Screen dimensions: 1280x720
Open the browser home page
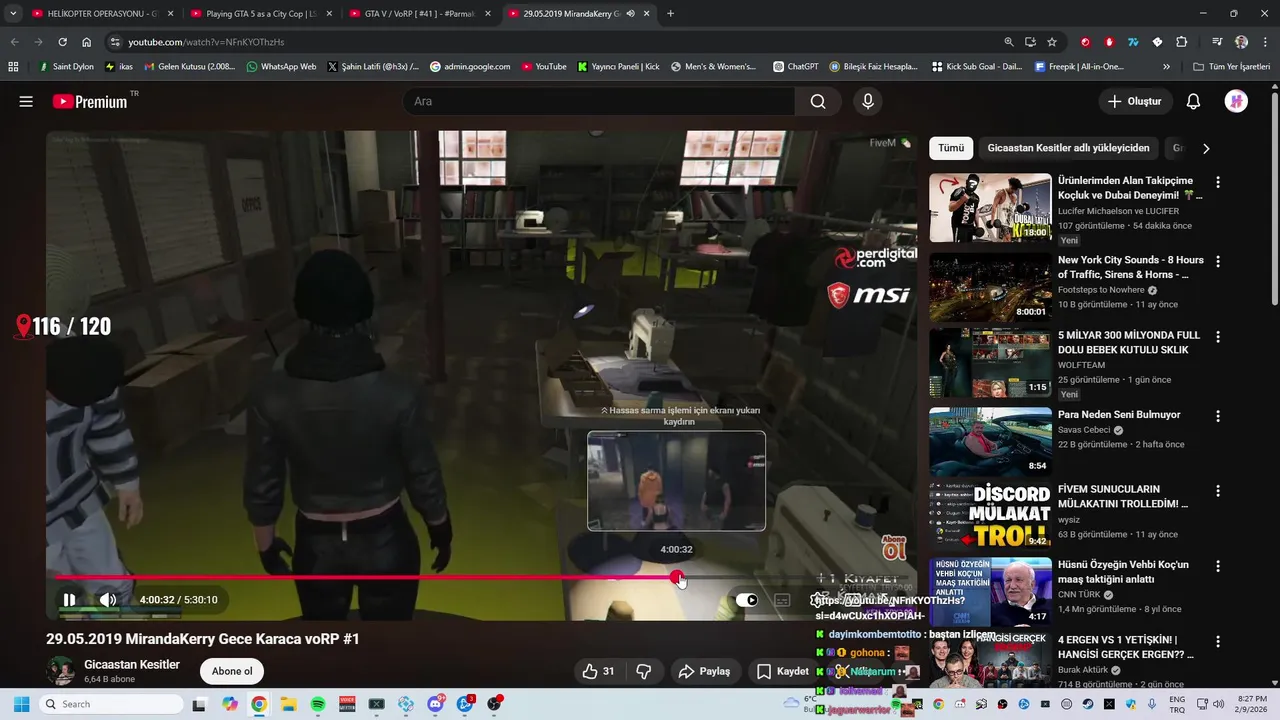[87, 42]
